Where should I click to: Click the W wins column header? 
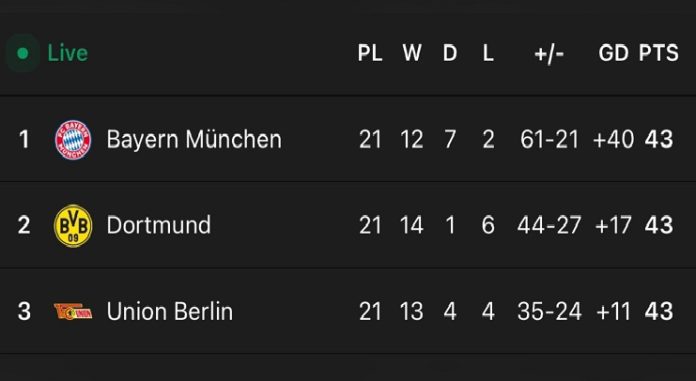(x=412, y=53)
